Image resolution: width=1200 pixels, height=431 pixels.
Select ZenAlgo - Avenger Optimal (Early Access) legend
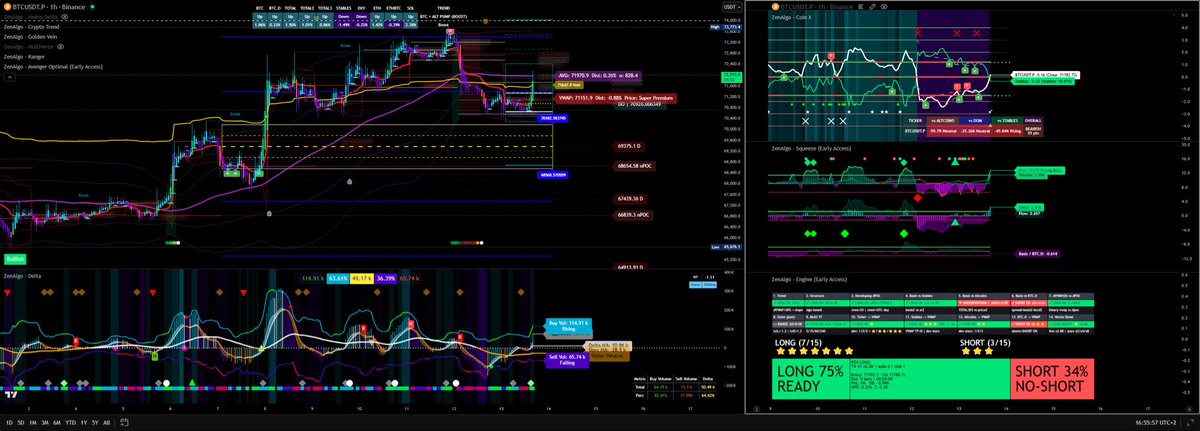tap(51, 67)
